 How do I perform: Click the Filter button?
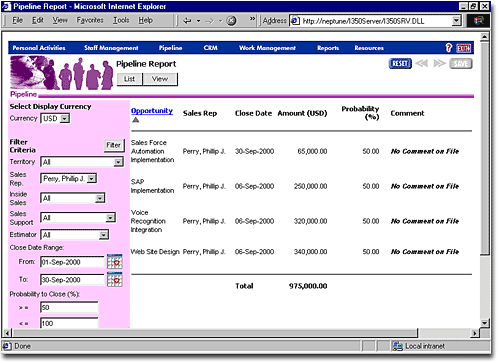pos(114,145)
